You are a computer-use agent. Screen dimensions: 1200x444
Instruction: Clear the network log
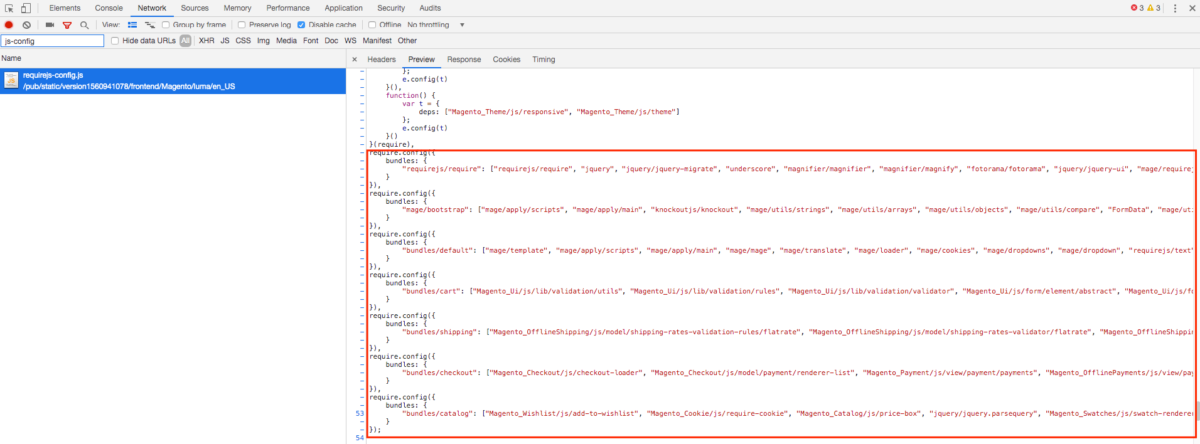tap(27, 24)
